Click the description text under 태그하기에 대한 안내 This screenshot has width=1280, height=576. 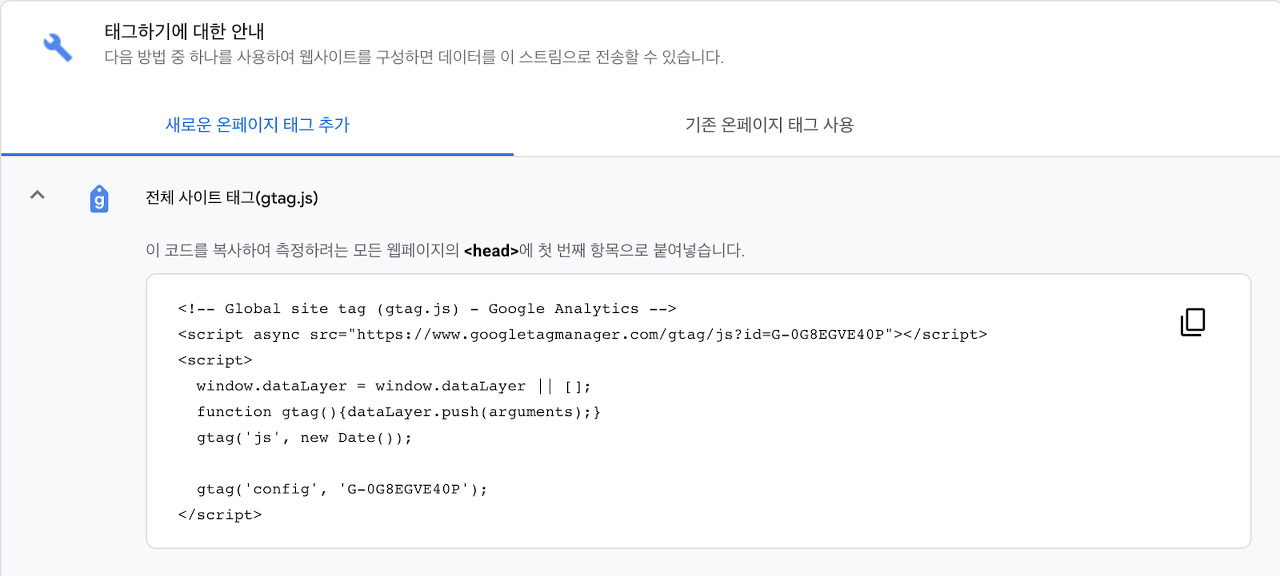click(413, 57)
